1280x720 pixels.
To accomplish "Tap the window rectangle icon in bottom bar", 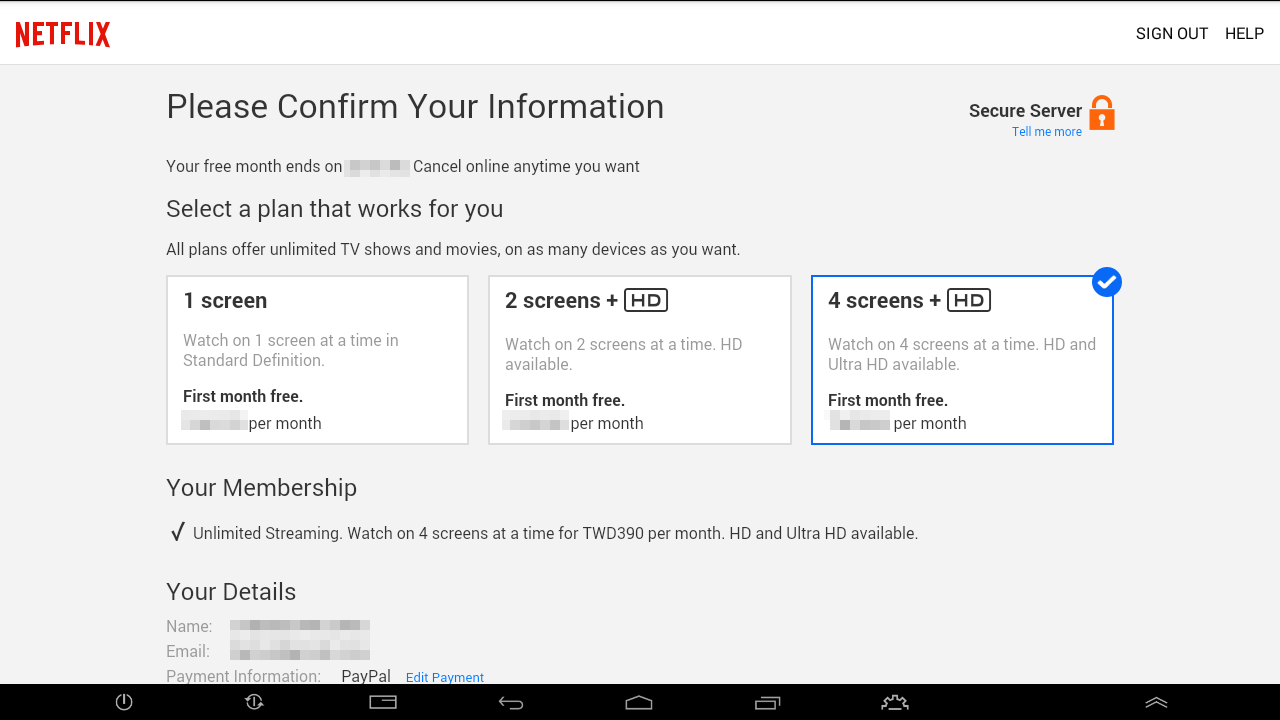I will point(383,702).
